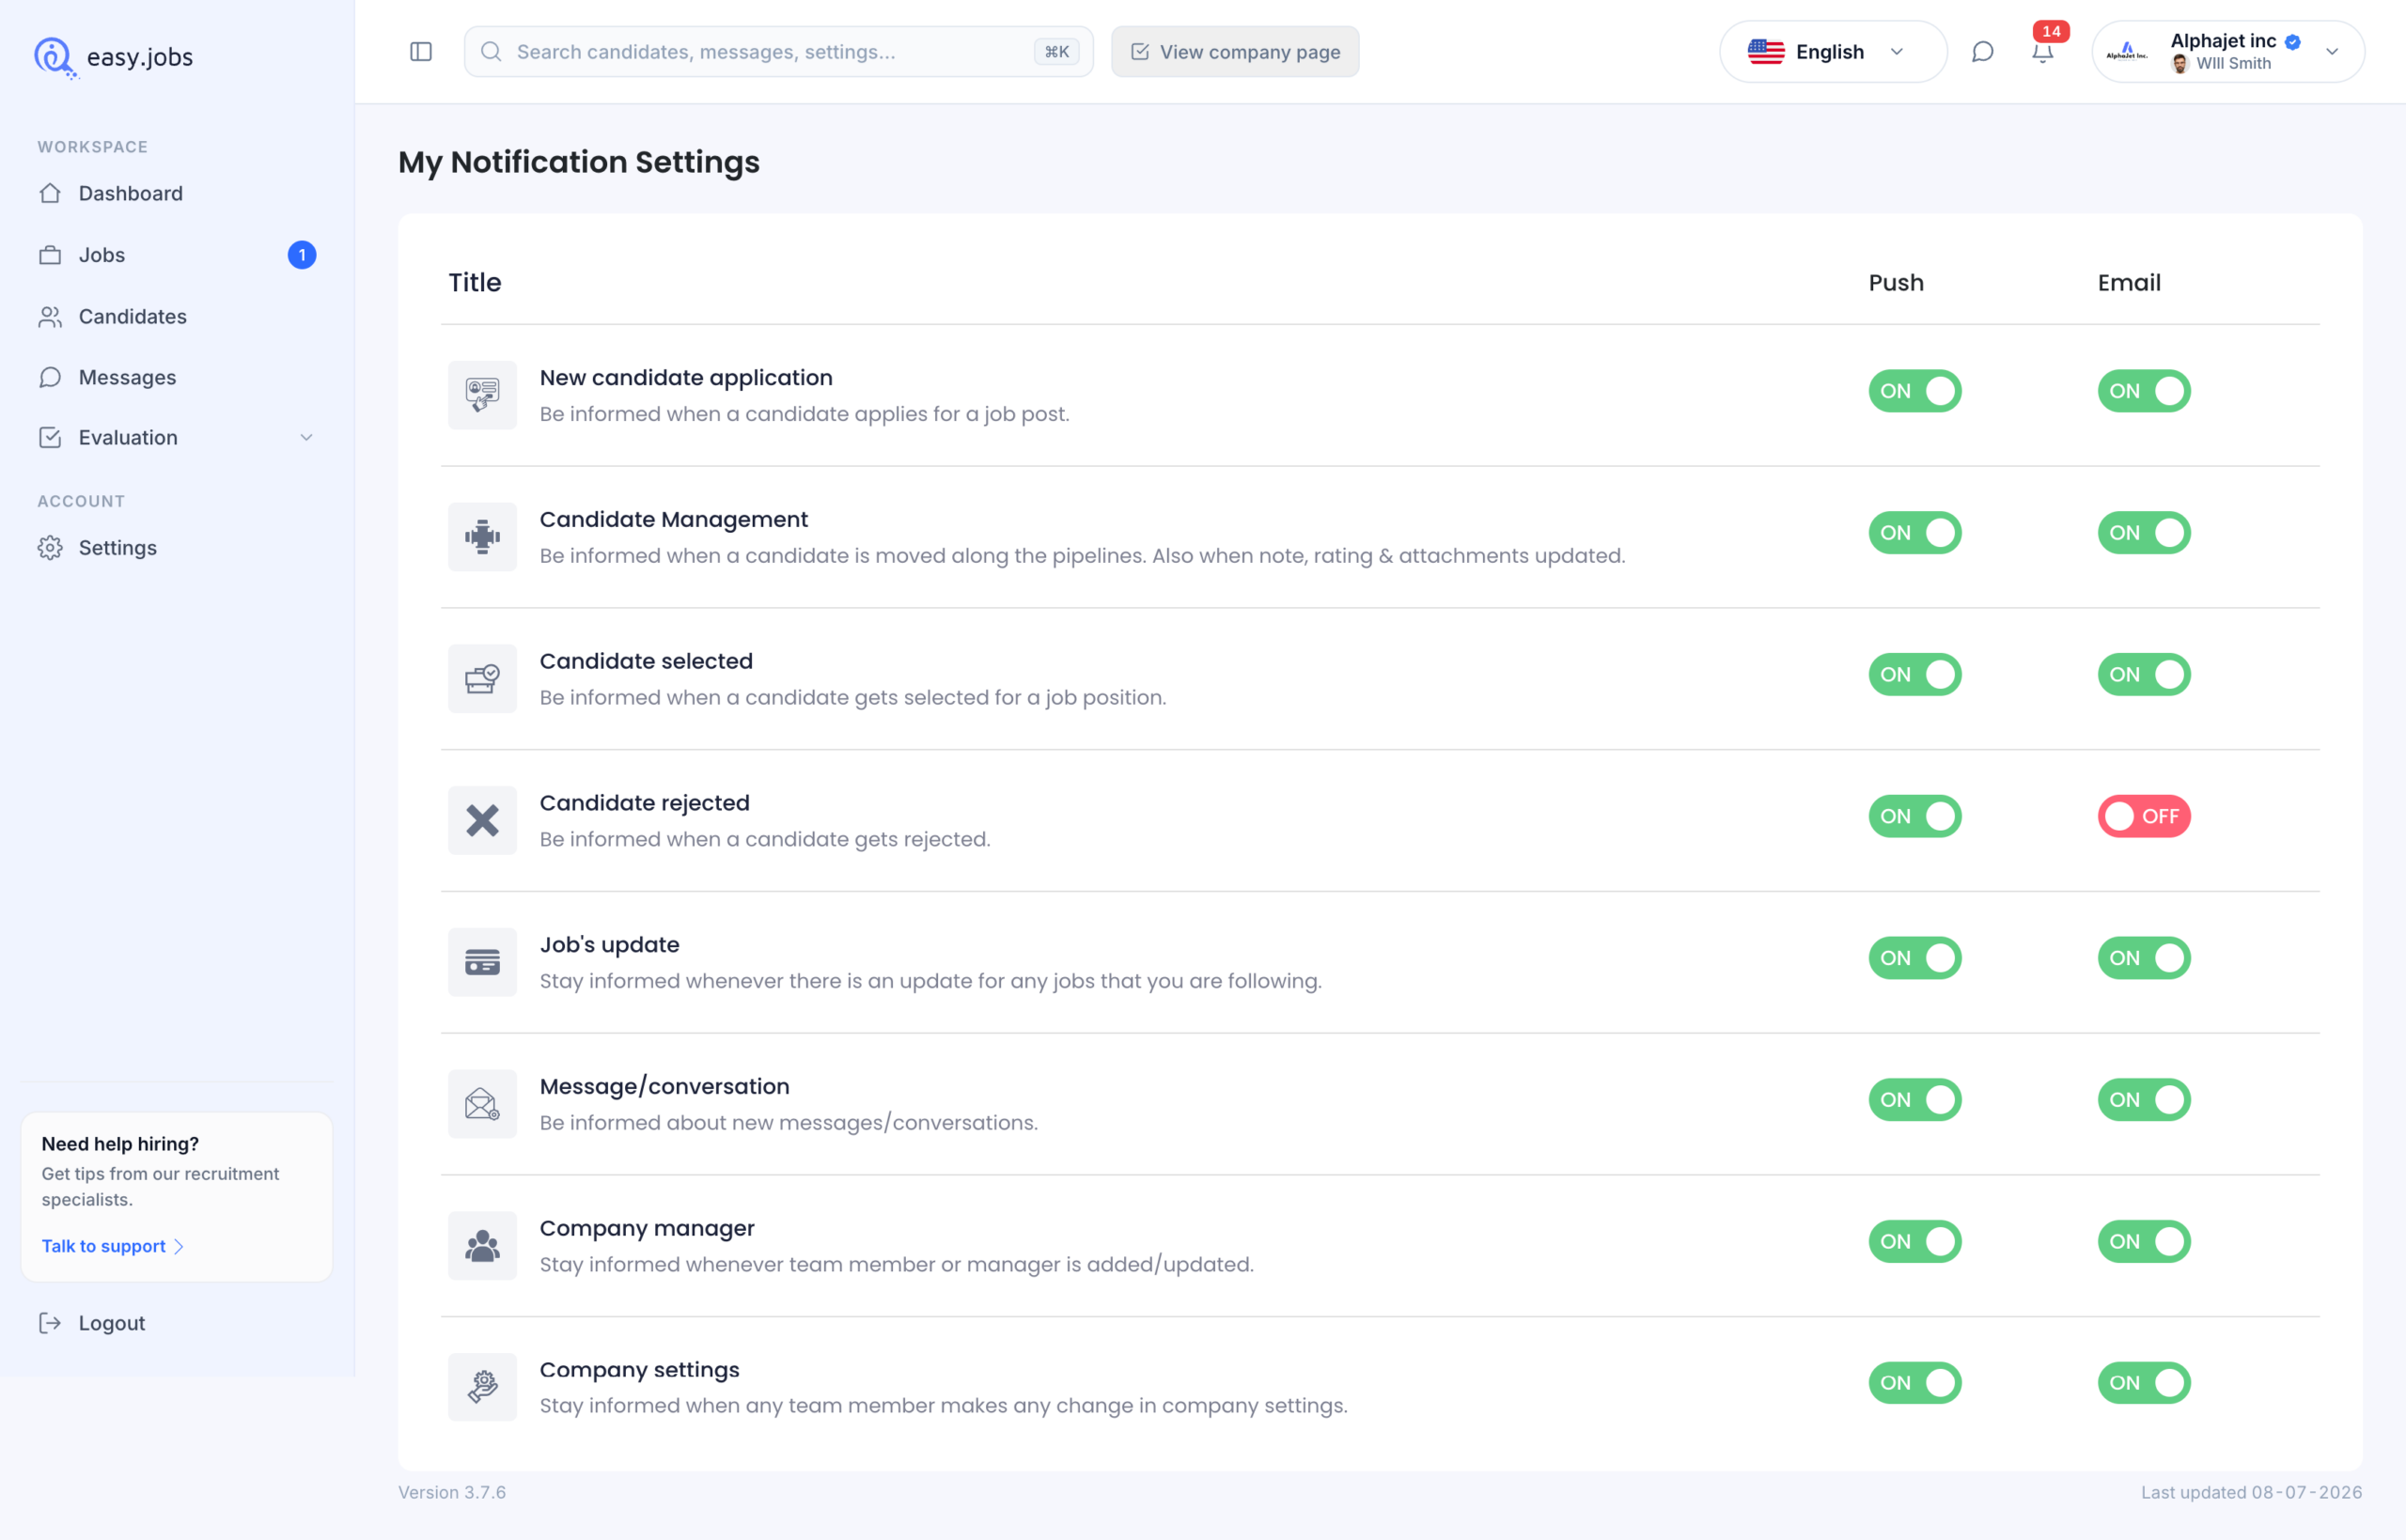Disable Push for Candidate rejected
2406x1540 pixels.
(1915, 816)
